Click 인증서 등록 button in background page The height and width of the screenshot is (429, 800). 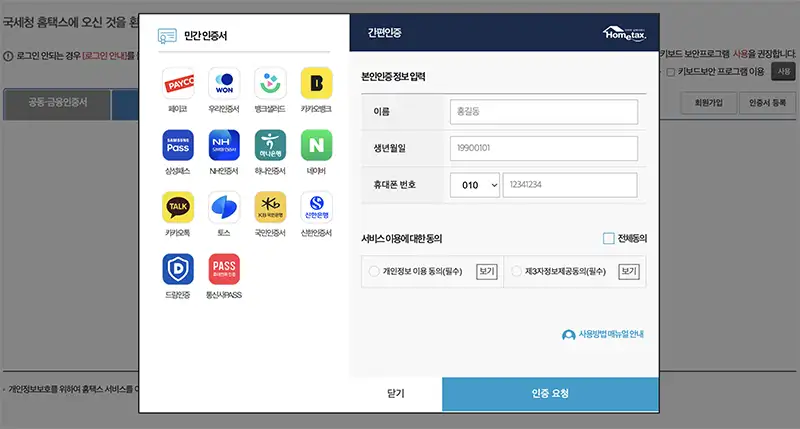point(767,103)
